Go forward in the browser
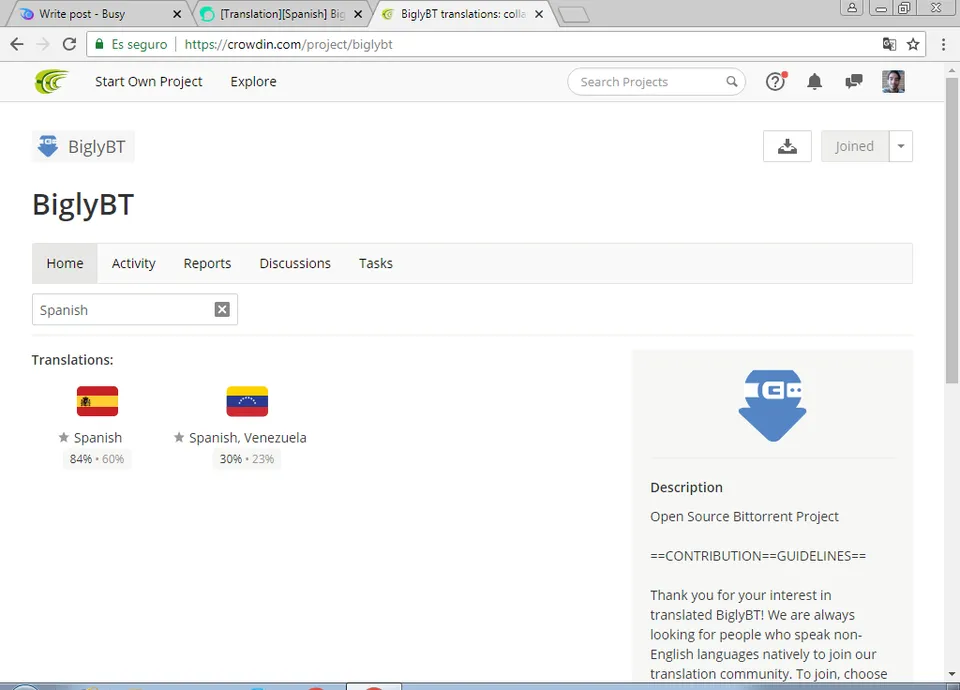The width and height of the screenshot is (960, 690). pyautogui.click(x=43, y=44)
